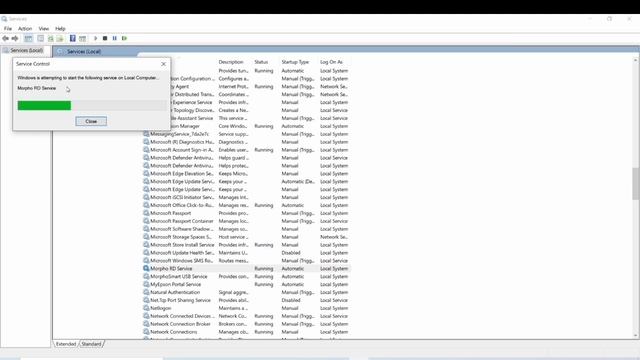Open the Action menu
This screenshot has height=360, width=640.
coord(25,29)
